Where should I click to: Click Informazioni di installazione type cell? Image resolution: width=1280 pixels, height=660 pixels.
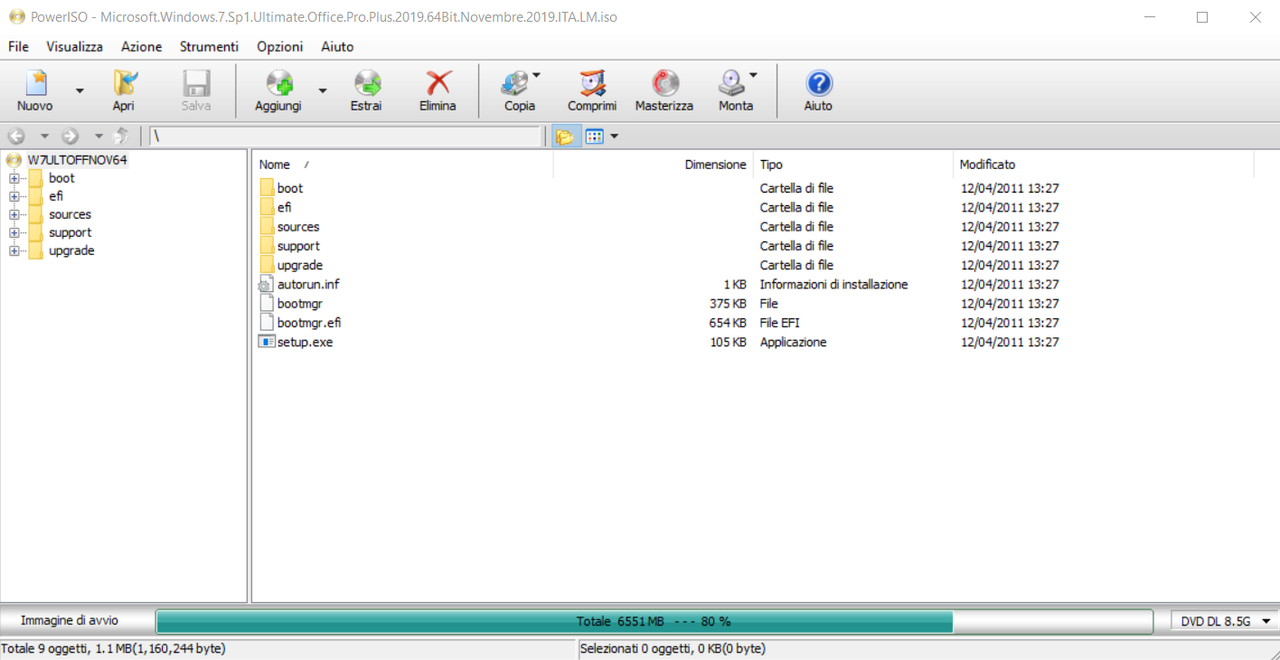tap(834, 284)
